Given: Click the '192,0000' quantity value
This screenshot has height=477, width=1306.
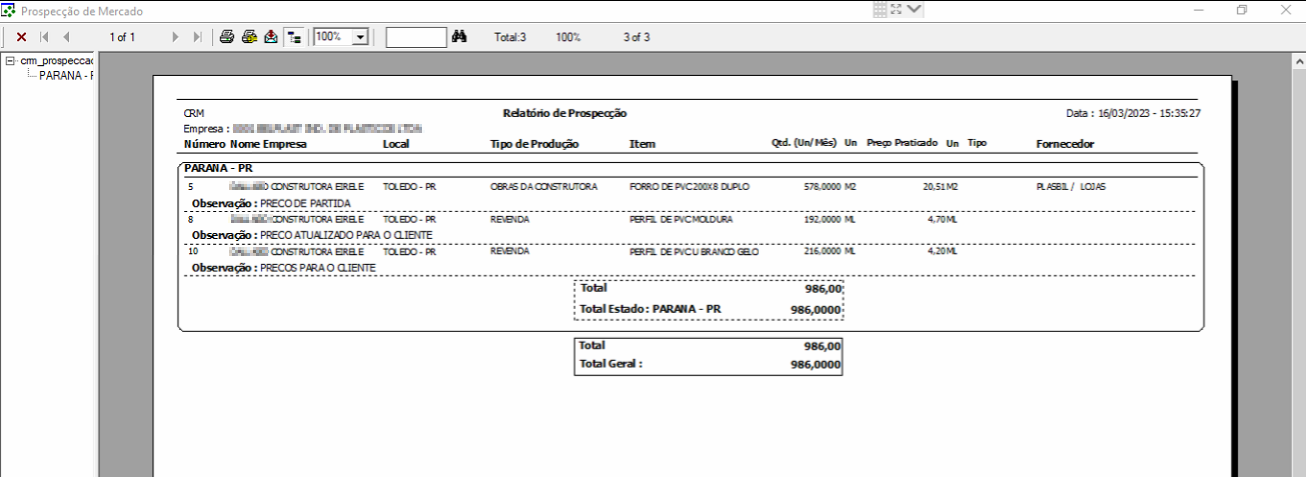Looking at the screenshot, I should point(822,218).
